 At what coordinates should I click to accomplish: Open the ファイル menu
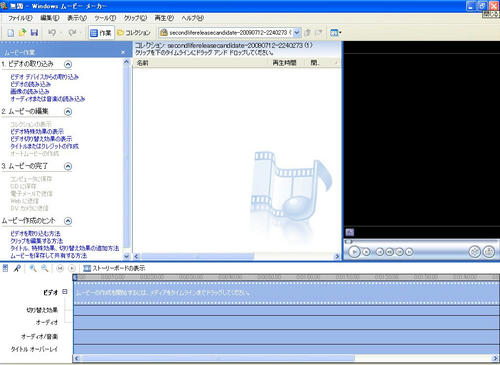20,18
